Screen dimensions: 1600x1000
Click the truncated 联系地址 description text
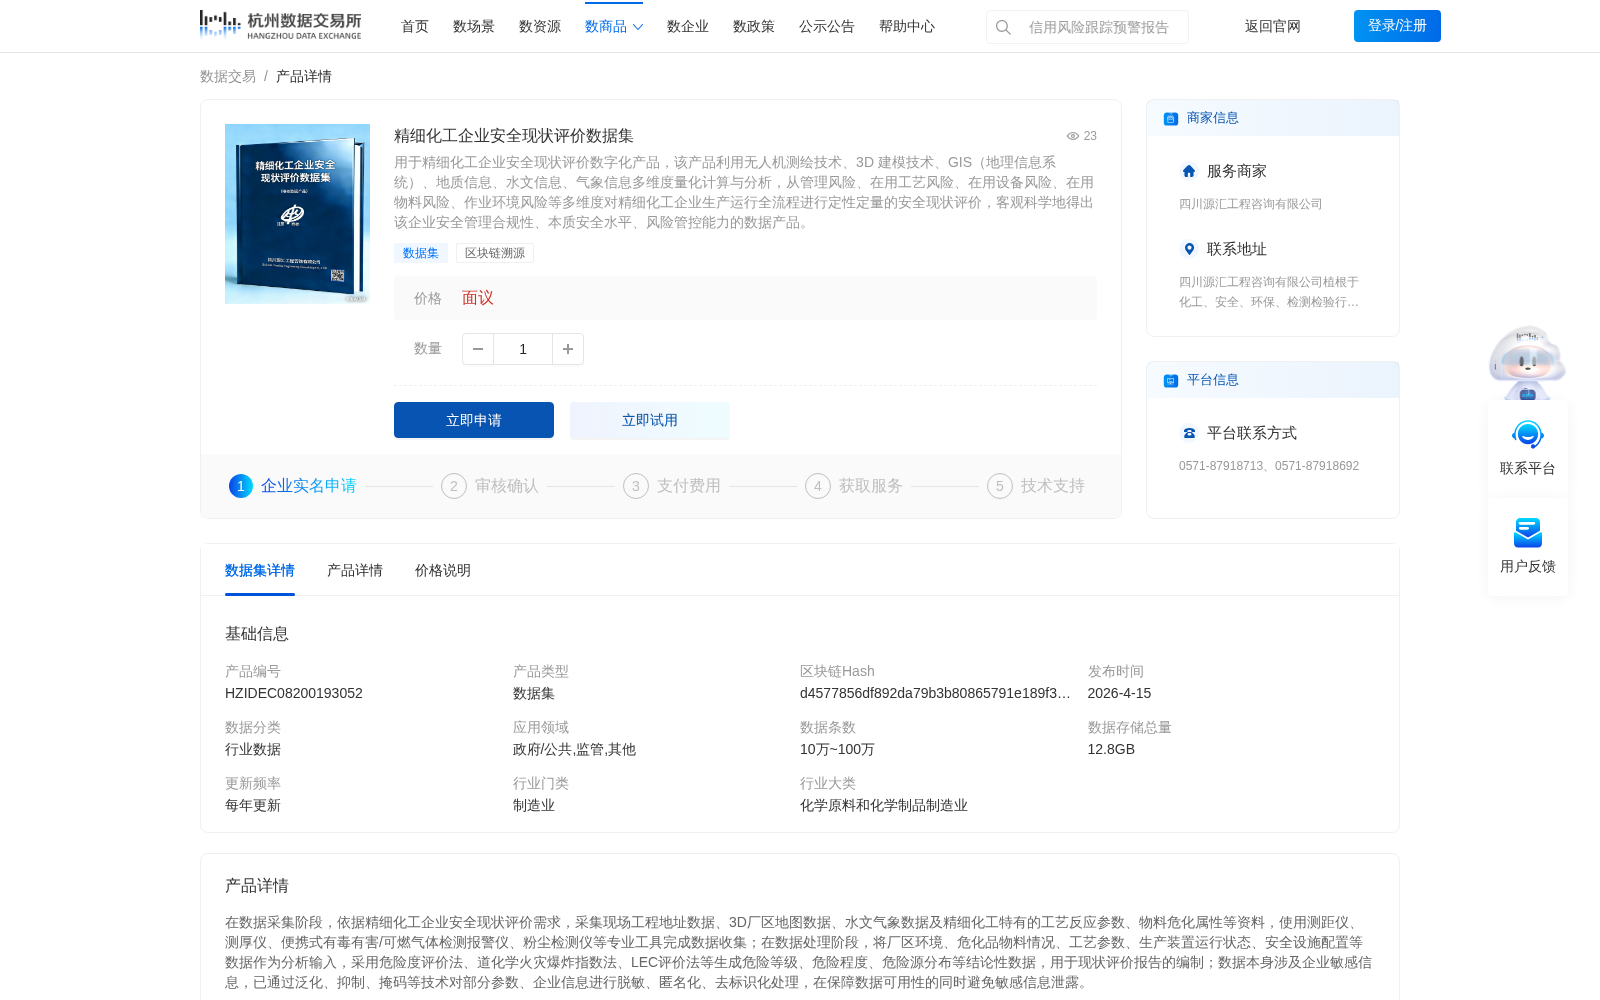click(x=1269, y=292)
